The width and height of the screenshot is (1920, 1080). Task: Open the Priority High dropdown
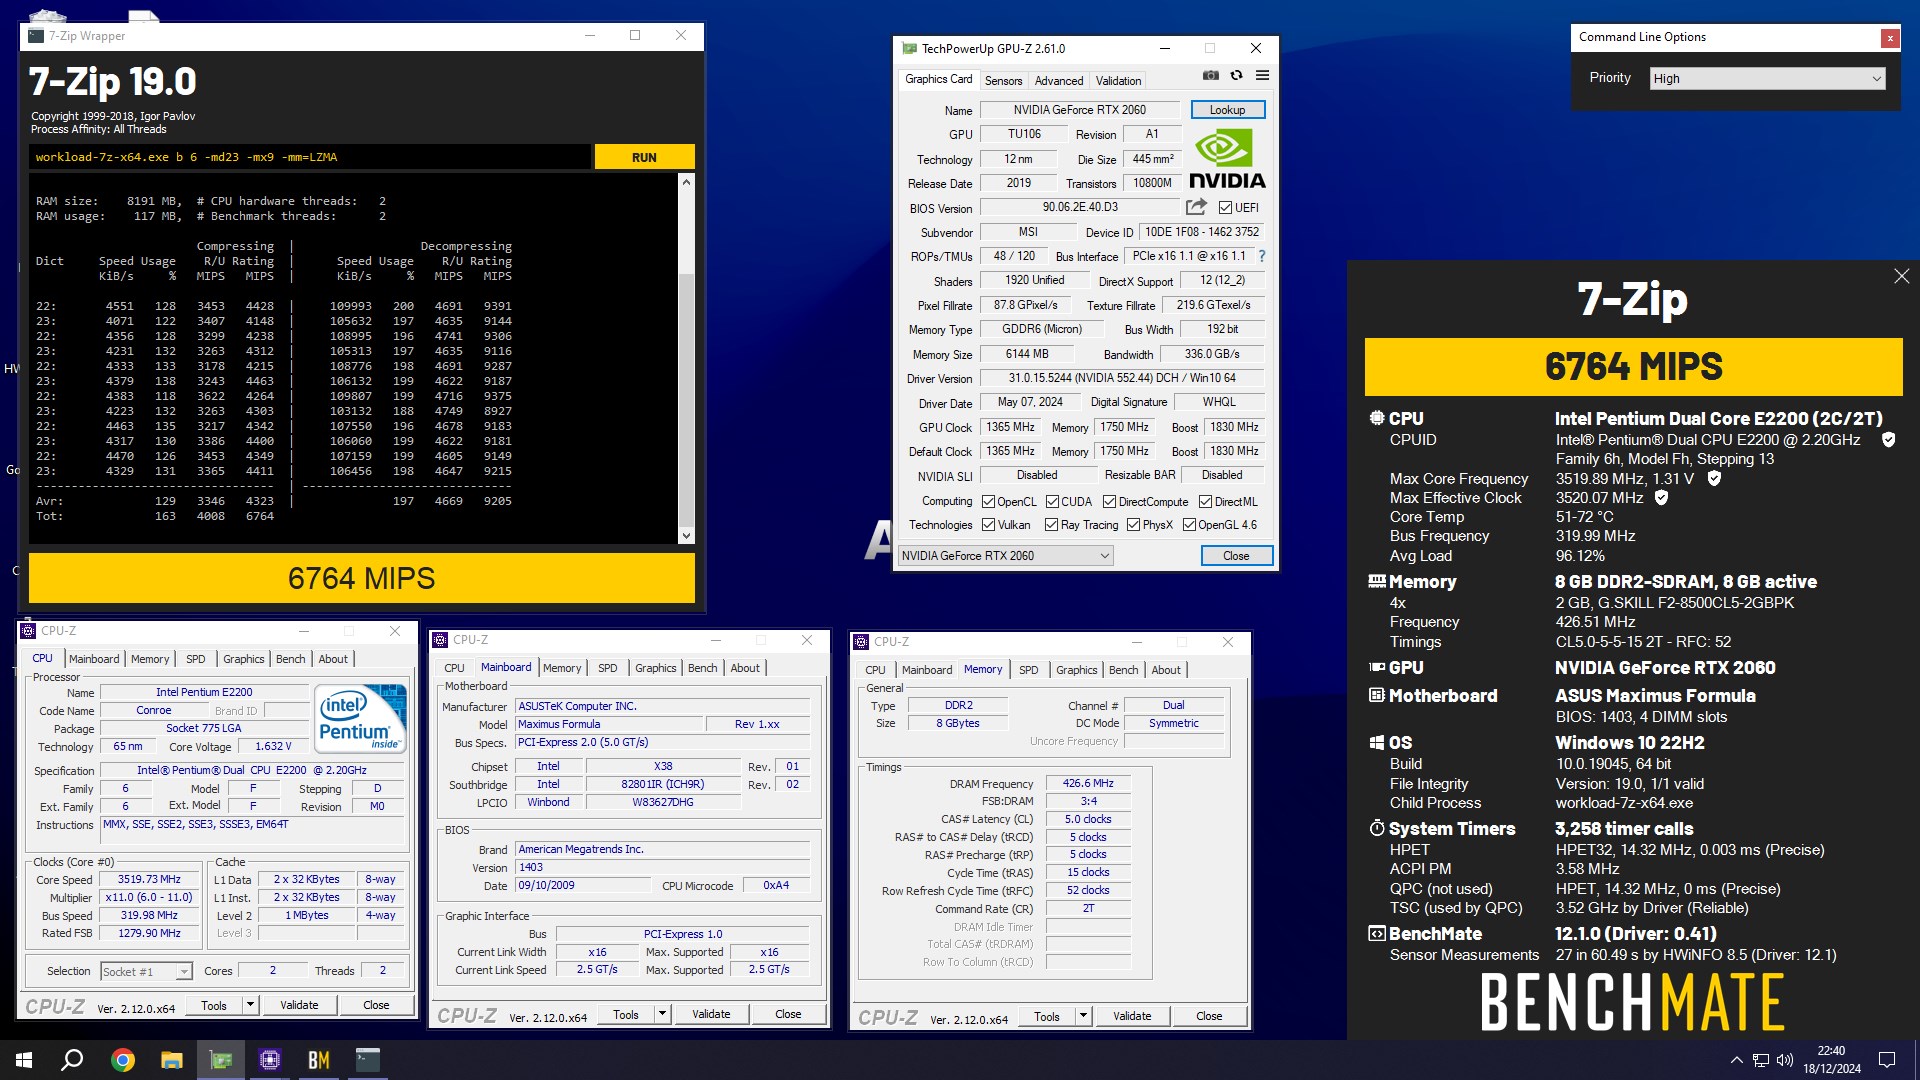click(1767, 79)
